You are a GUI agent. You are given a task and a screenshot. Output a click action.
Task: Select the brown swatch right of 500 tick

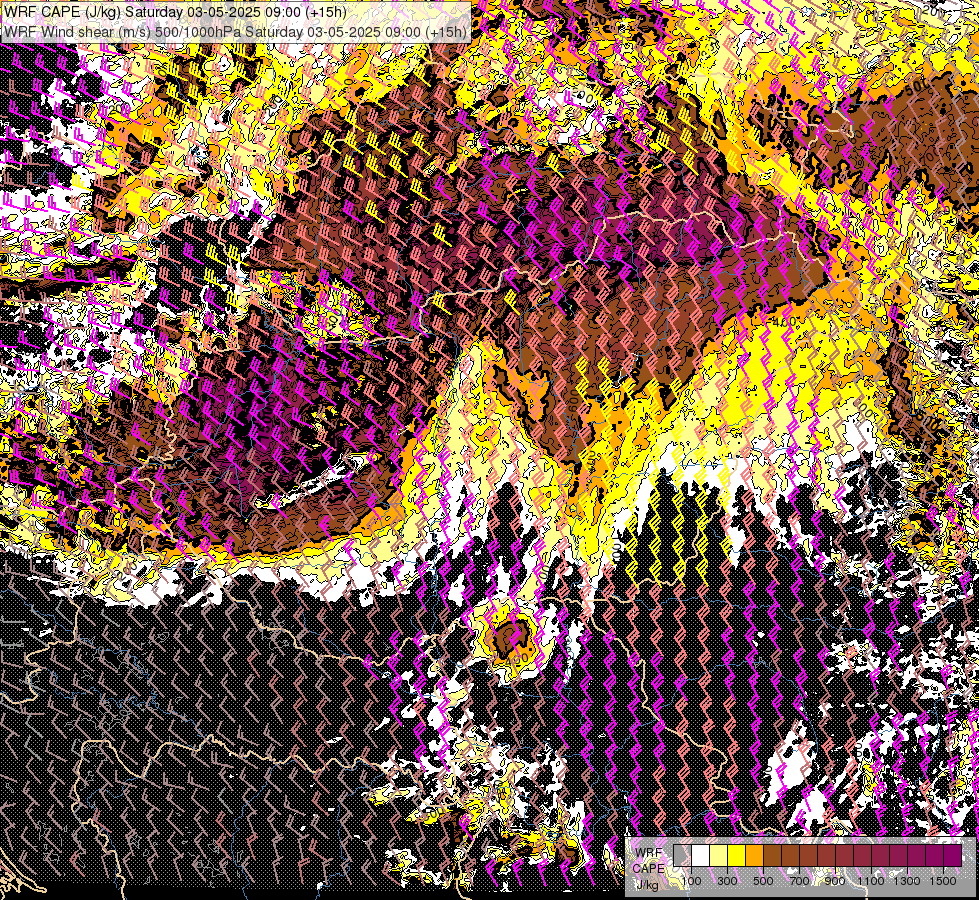click(772, 855)
